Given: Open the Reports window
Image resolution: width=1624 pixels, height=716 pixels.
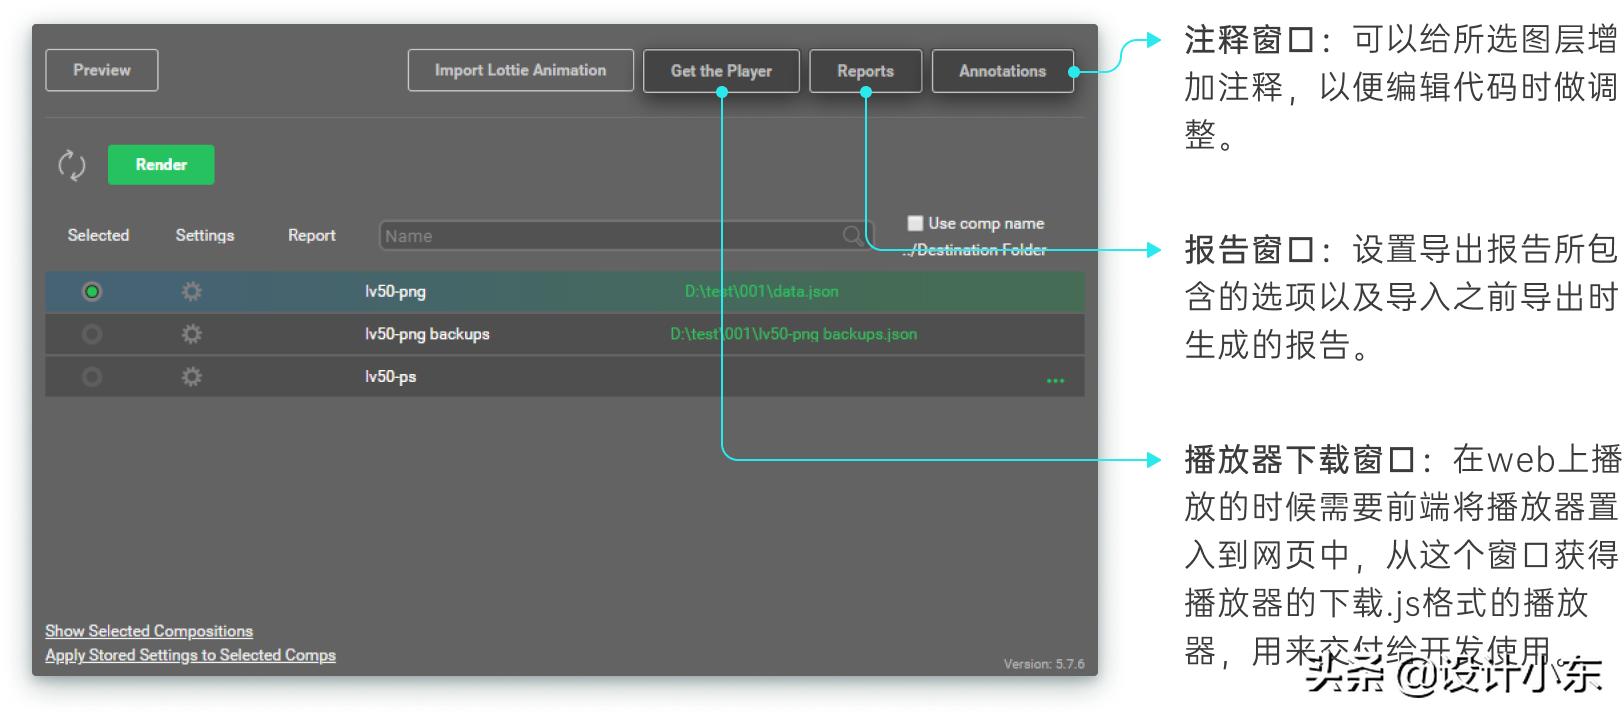Looking at the screenshot, I should (865, 71).
